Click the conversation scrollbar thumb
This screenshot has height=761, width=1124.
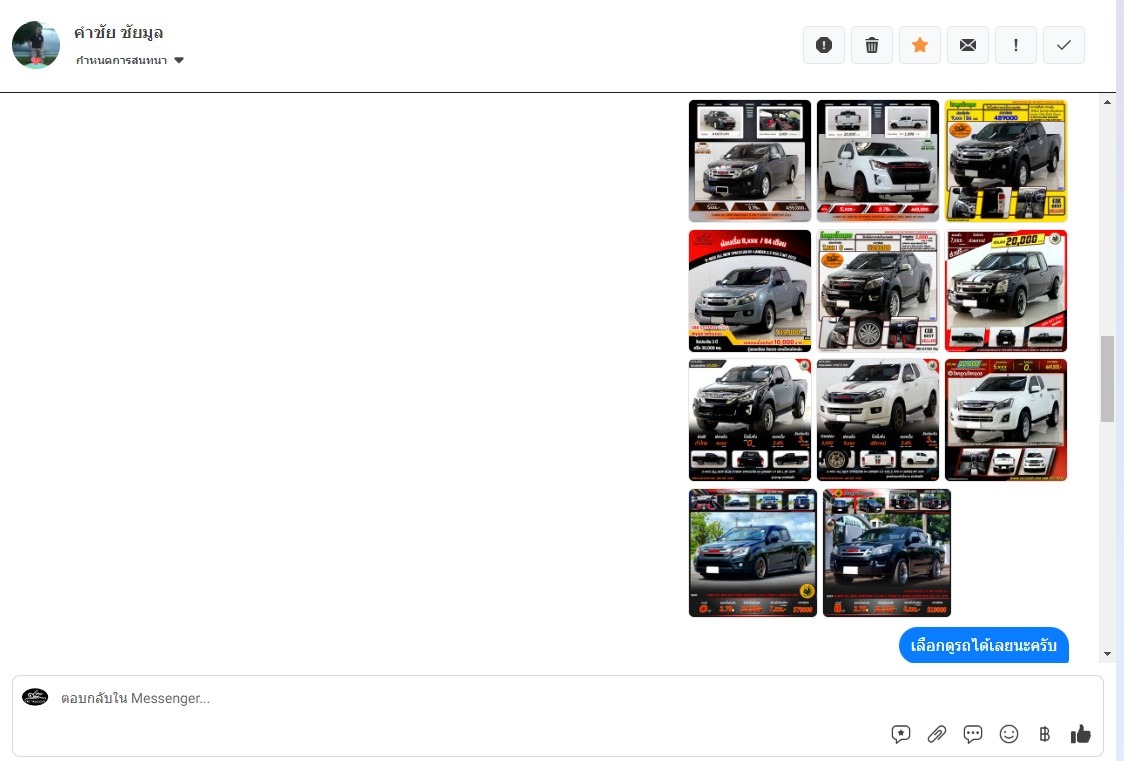(x=1108, y=378)
